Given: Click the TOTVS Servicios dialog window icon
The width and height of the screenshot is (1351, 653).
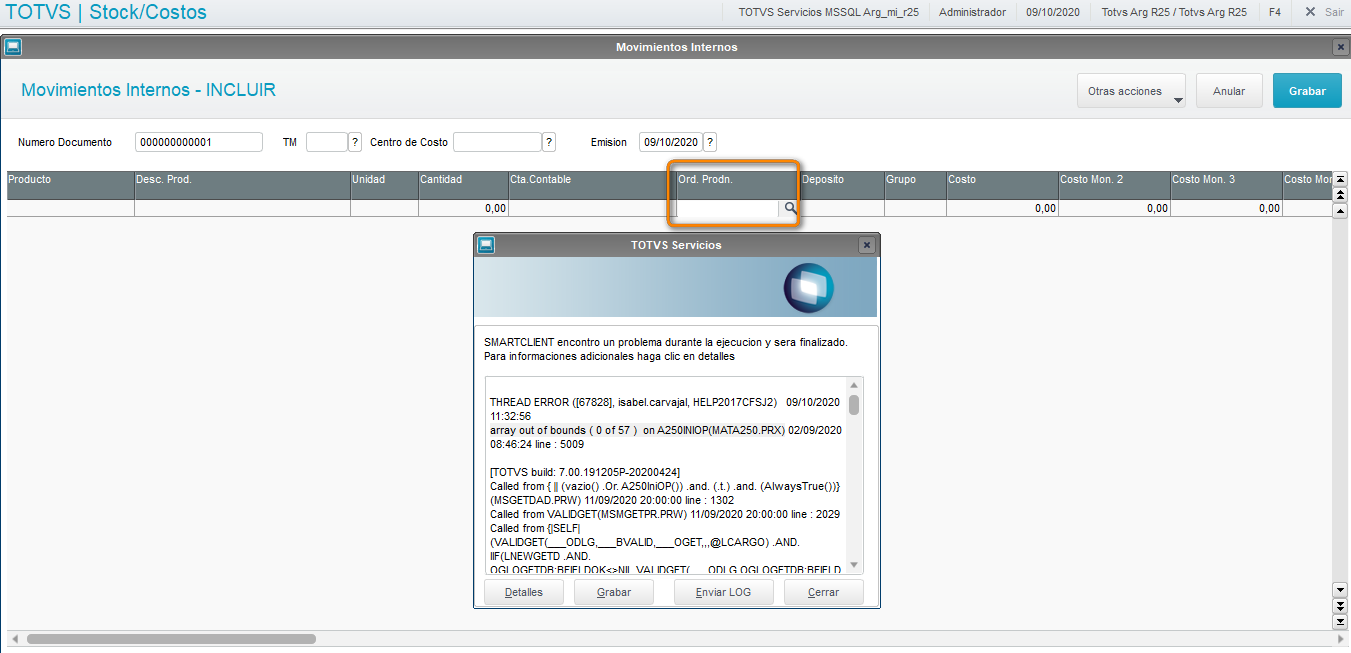Looking at the screenshot, I should [486, 245].
